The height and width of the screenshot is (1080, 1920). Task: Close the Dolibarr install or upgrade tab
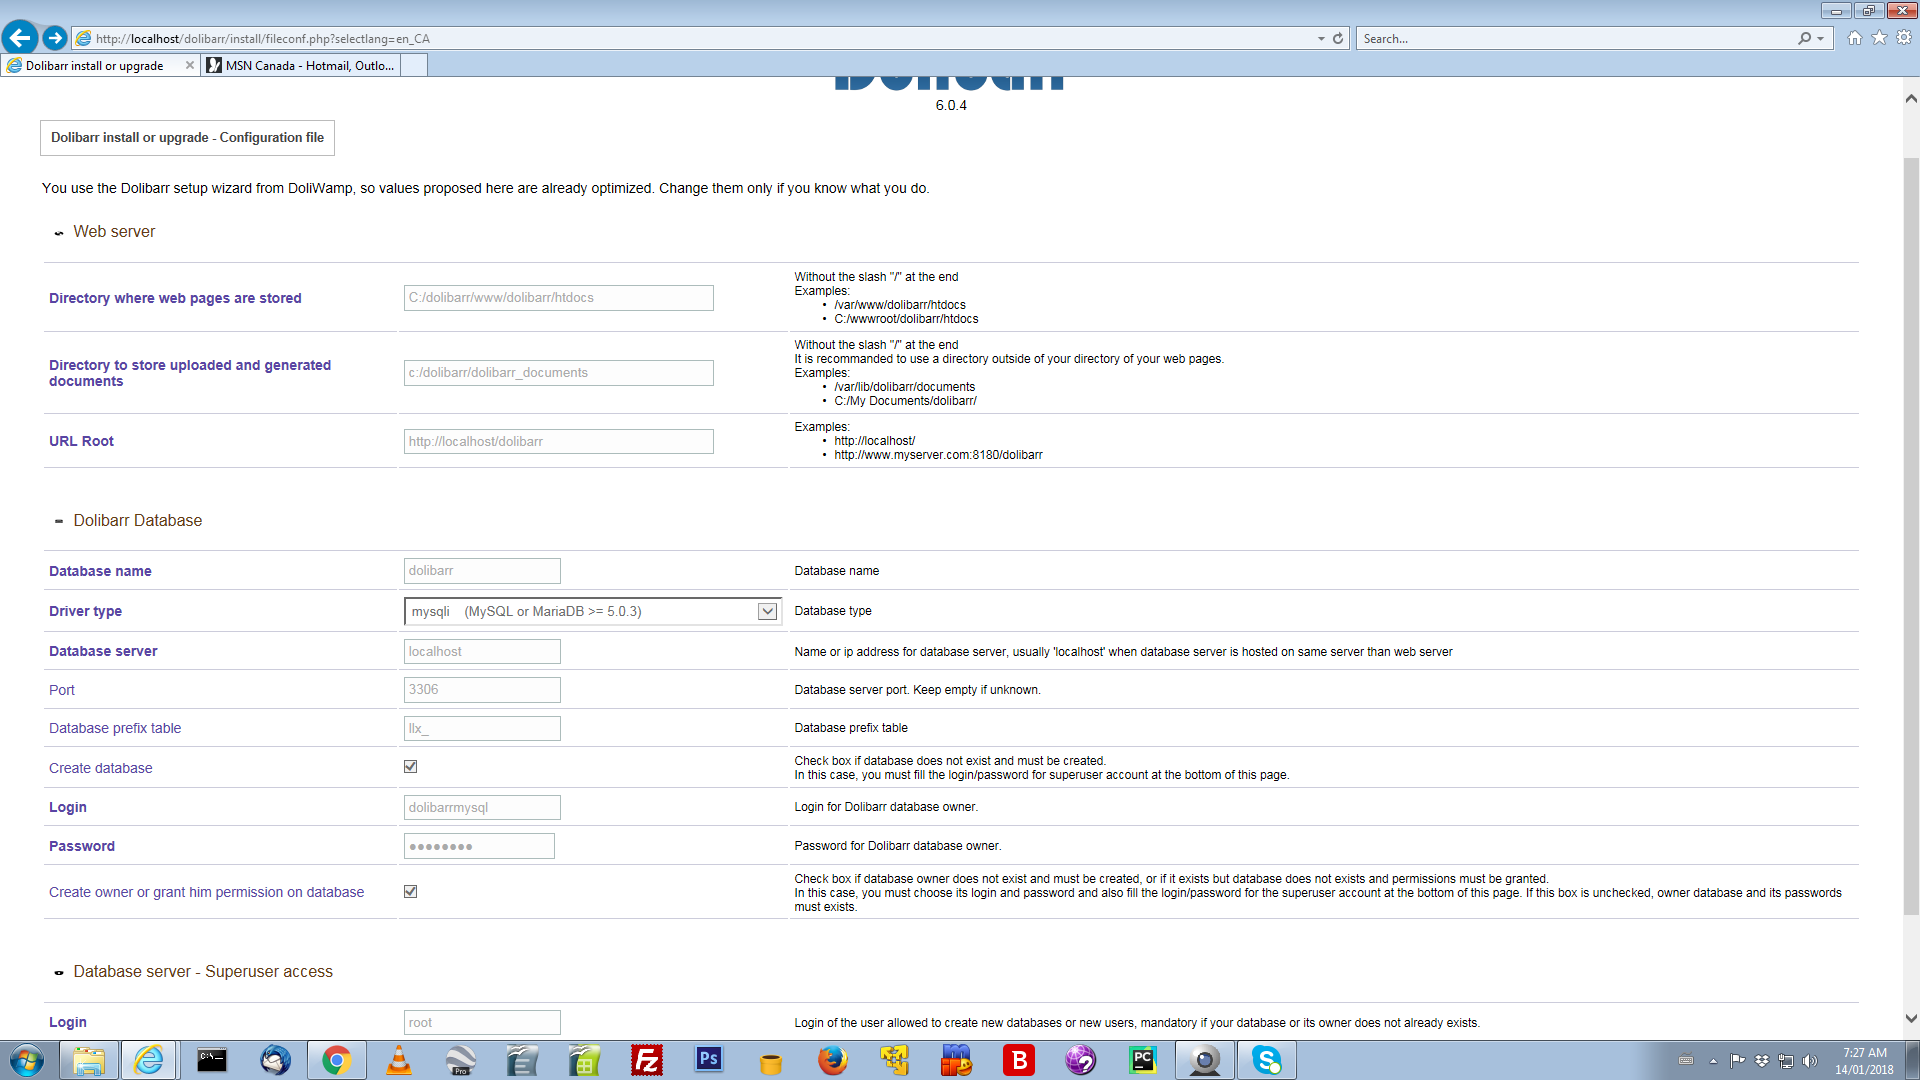[x=189, y=65]
